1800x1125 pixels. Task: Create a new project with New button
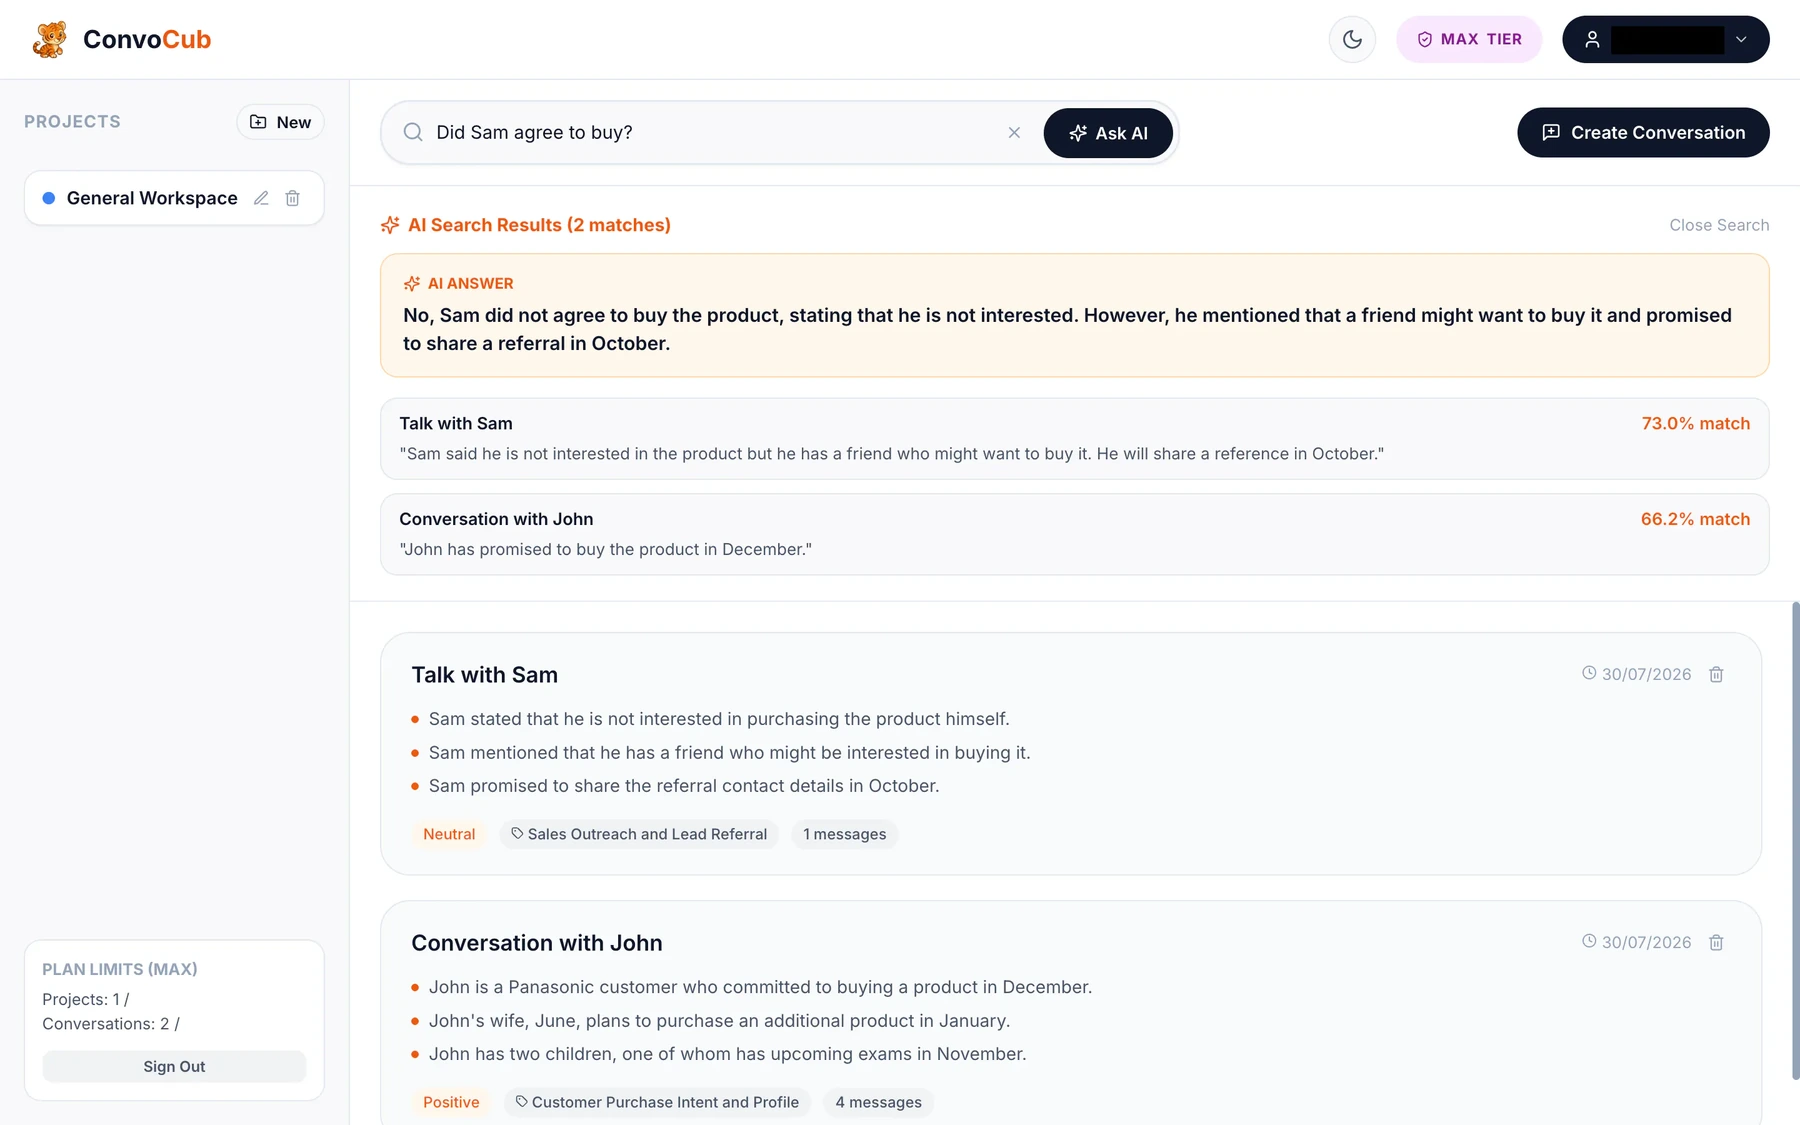coord(280,122)
